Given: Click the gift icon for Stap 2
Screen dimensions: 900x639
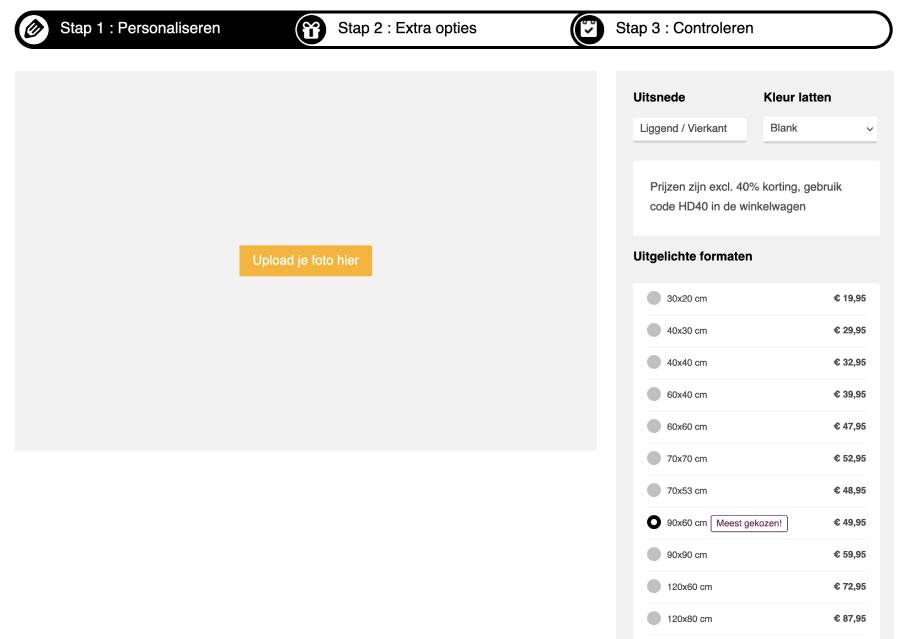Looking at the screenshot, I should point(311,29).
